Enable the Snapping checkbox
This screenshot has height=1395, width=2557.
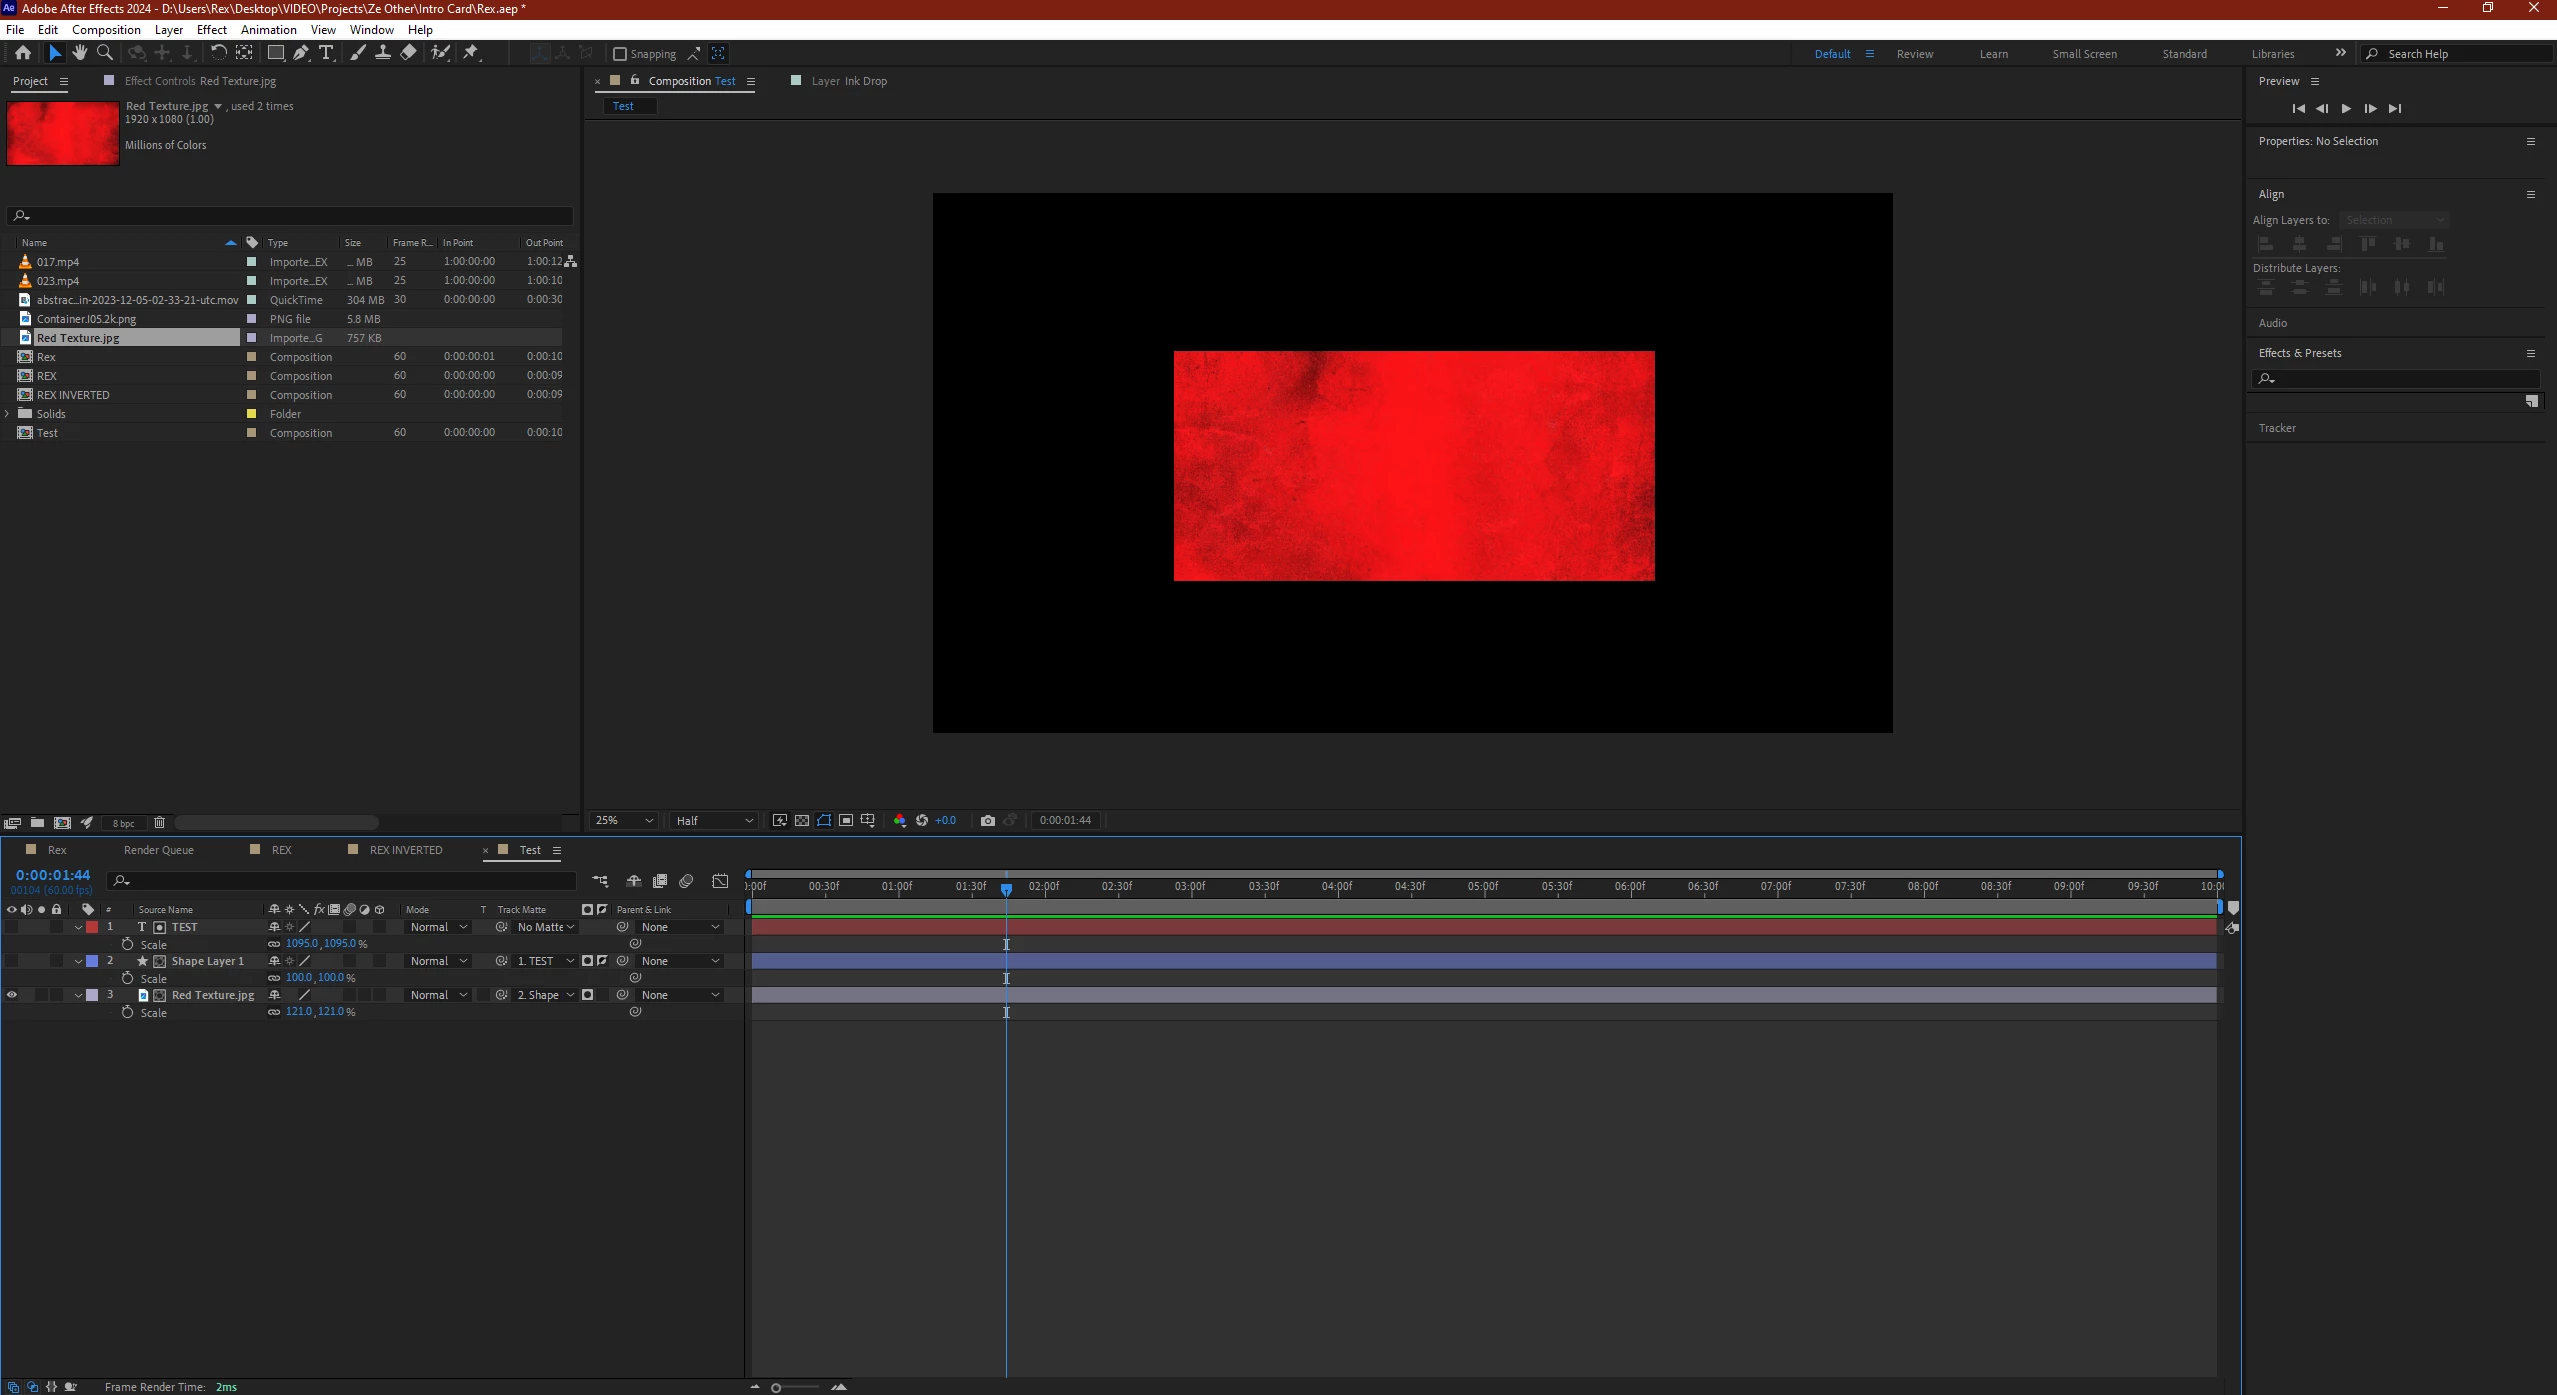[x=620, y=54]
